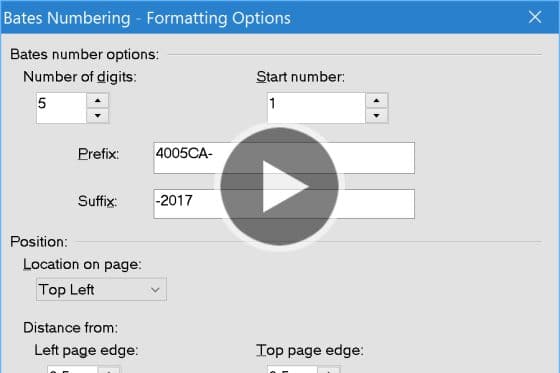Click the Top page edge label
The height and width of the screenshot is (373, 560).
(x=310, y=350)
